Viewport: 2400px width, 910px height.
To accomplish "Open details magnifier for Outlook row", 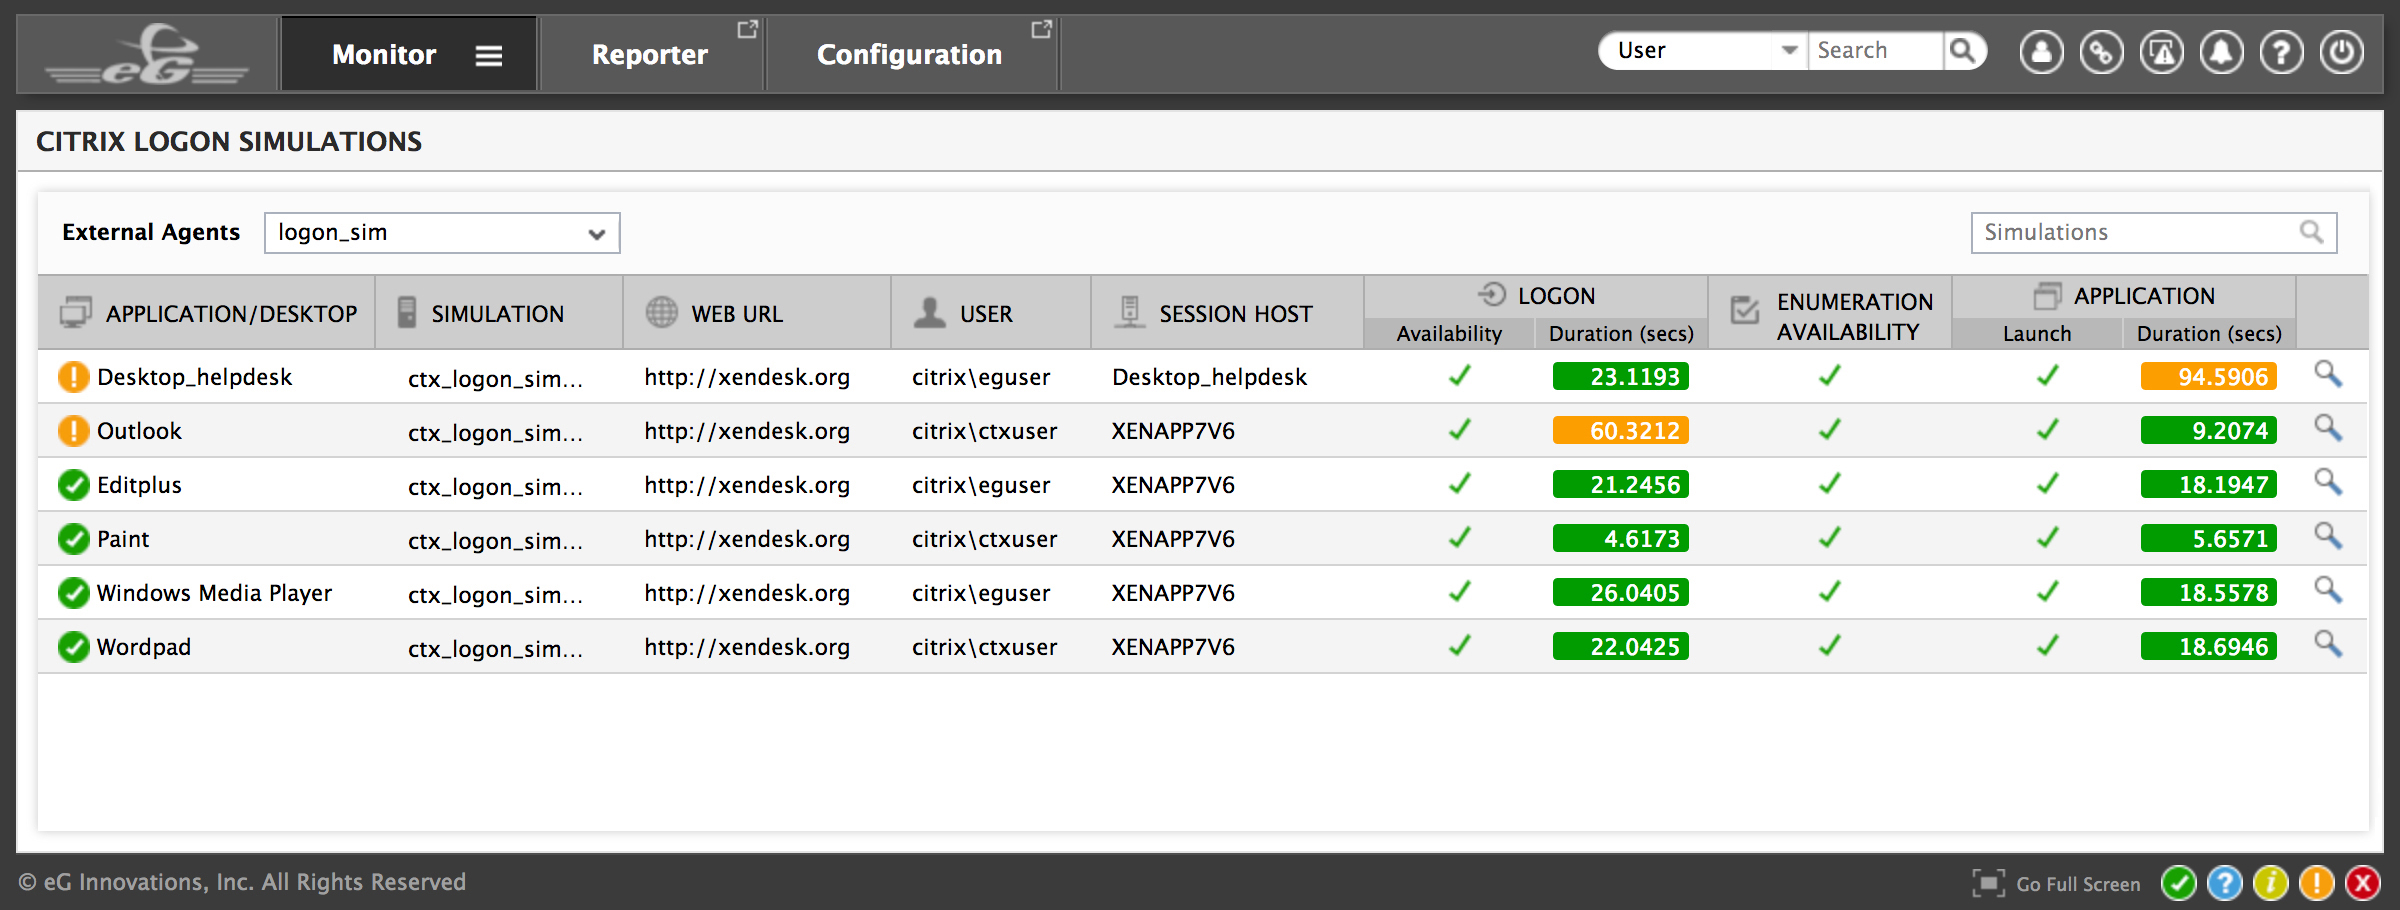I will pos(2328,428).
